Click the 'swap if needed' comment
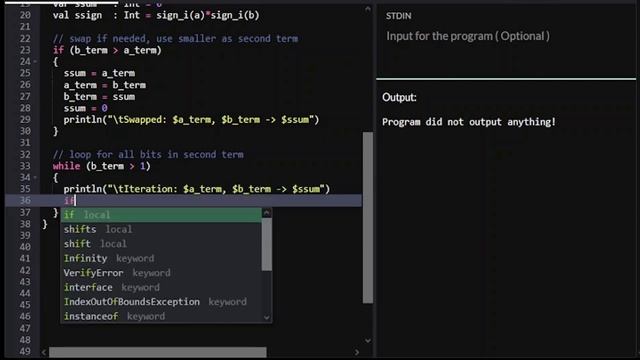 [x=176, y=39]
